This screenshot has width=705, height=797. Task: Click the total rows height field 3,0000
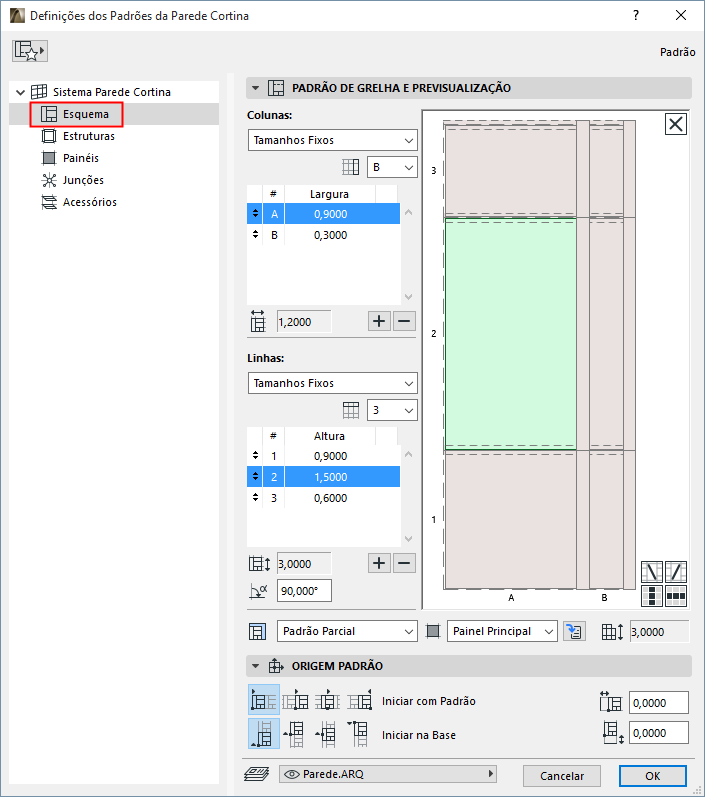304,564
